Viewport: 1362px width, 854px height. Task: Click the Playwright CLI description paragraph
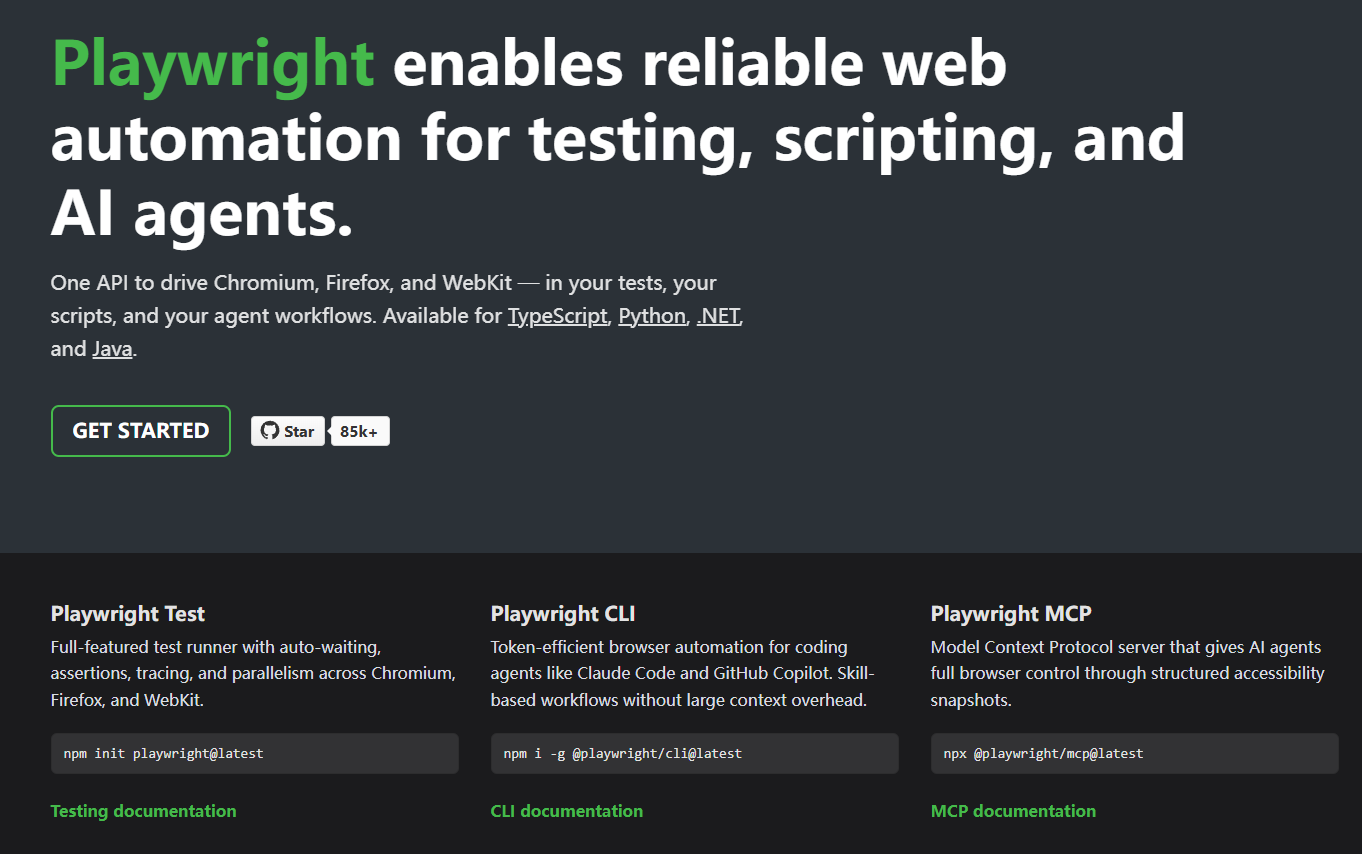(x=683, y=673)
